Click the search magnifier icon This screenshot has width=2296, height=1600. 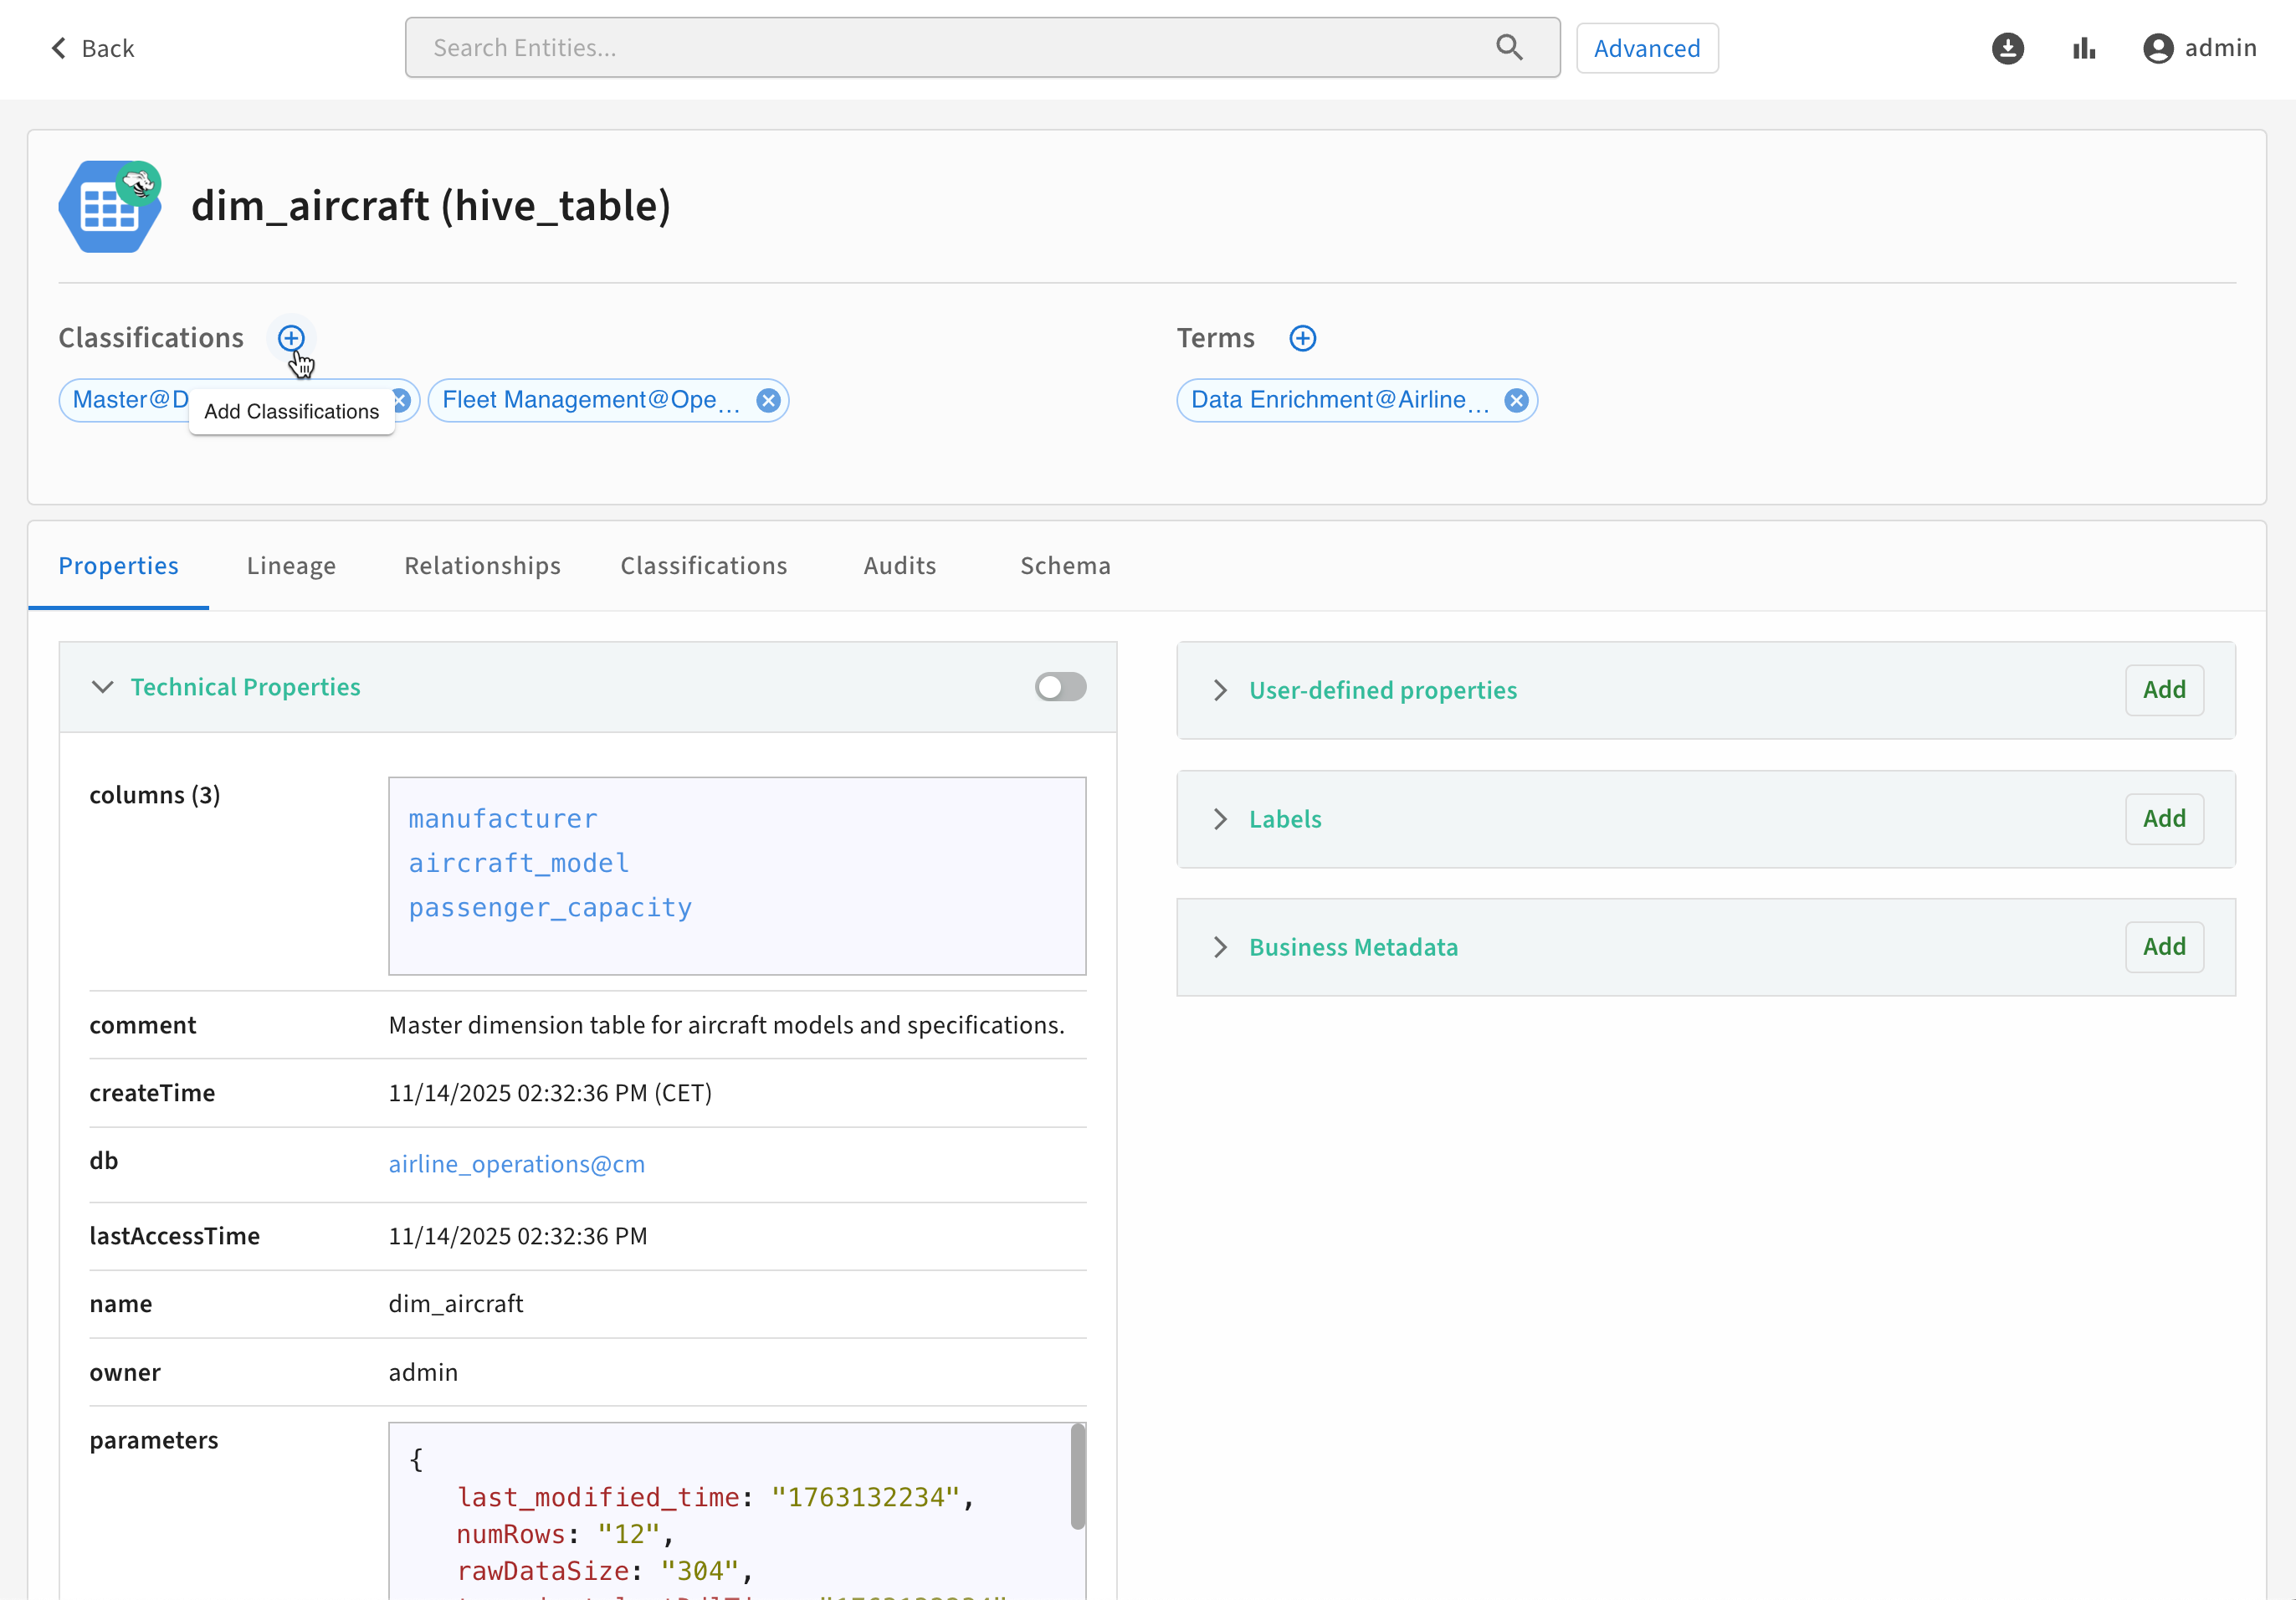tap(1509, 47)
